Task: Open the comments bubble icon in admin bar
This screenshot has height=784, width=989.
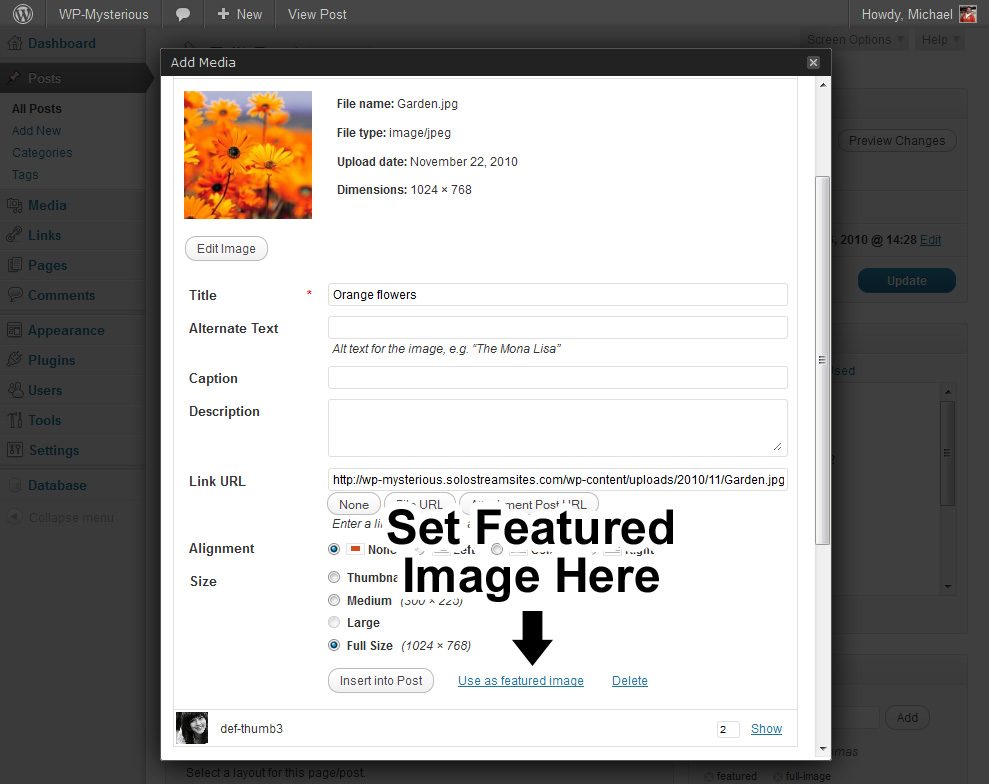Action: 183,14
